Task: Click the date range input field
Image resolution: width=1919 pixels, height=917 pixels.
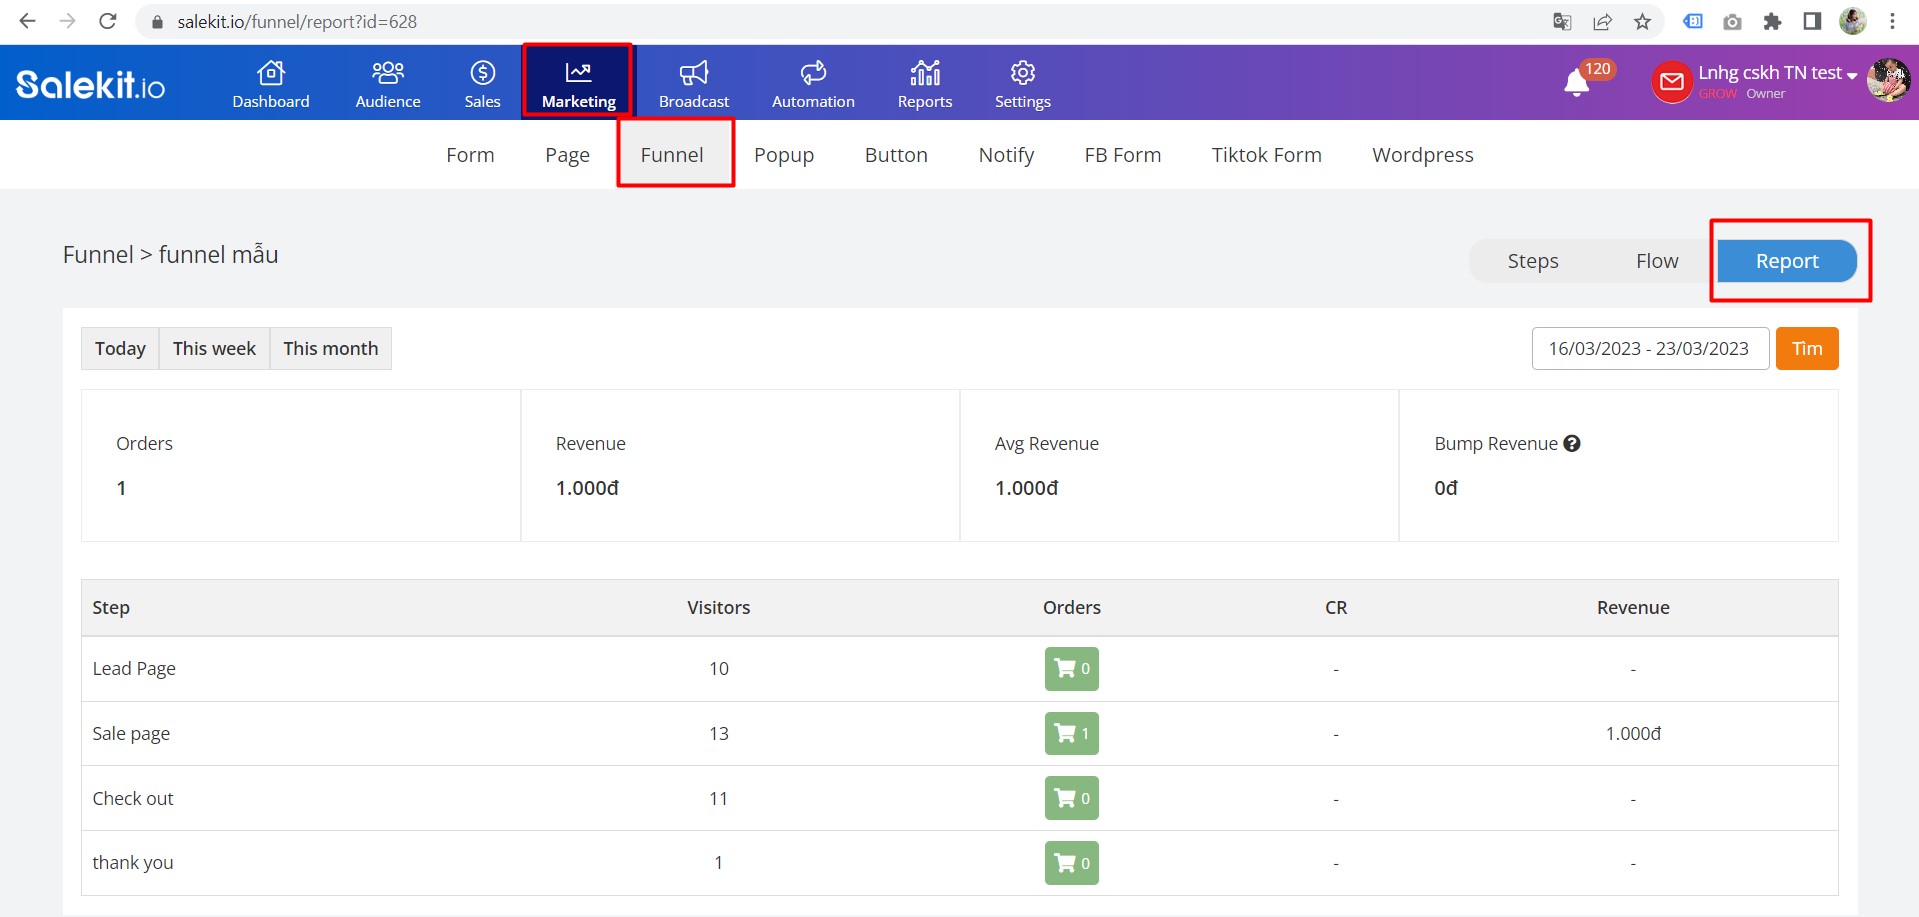Action: tap(1650, 348)
